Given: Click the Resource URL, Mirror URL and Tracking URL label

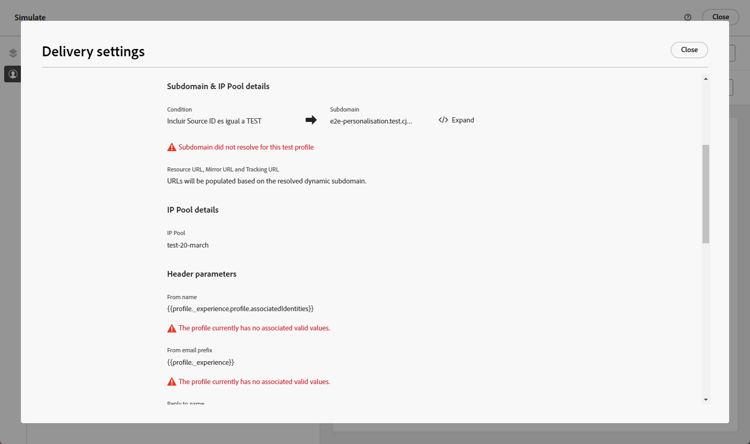Looking at the screenshot, I should [x=223, y=169].
